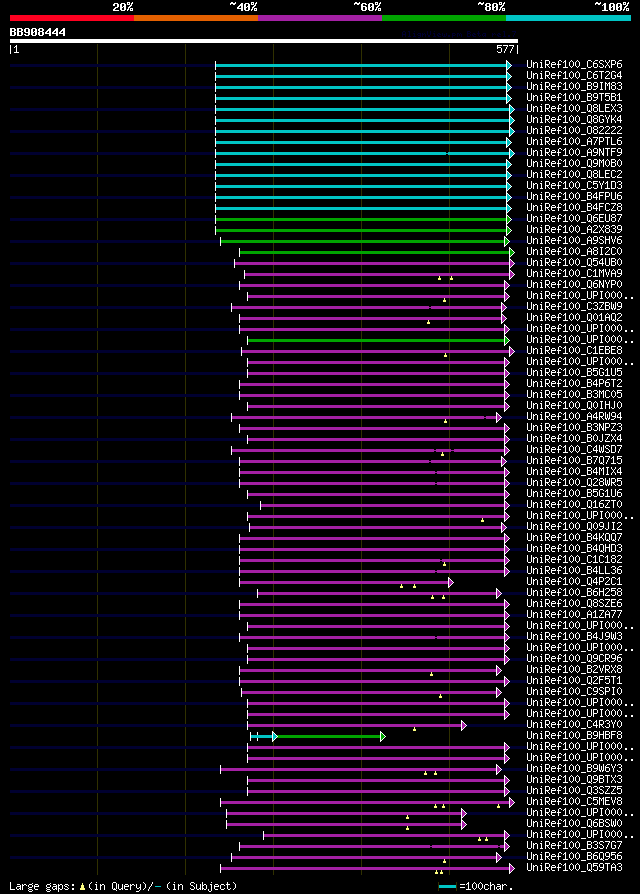This screenshot has height=894, width=640.
Task: Open hit UniRef100_C1MVA9
Action: pos(574,274)
